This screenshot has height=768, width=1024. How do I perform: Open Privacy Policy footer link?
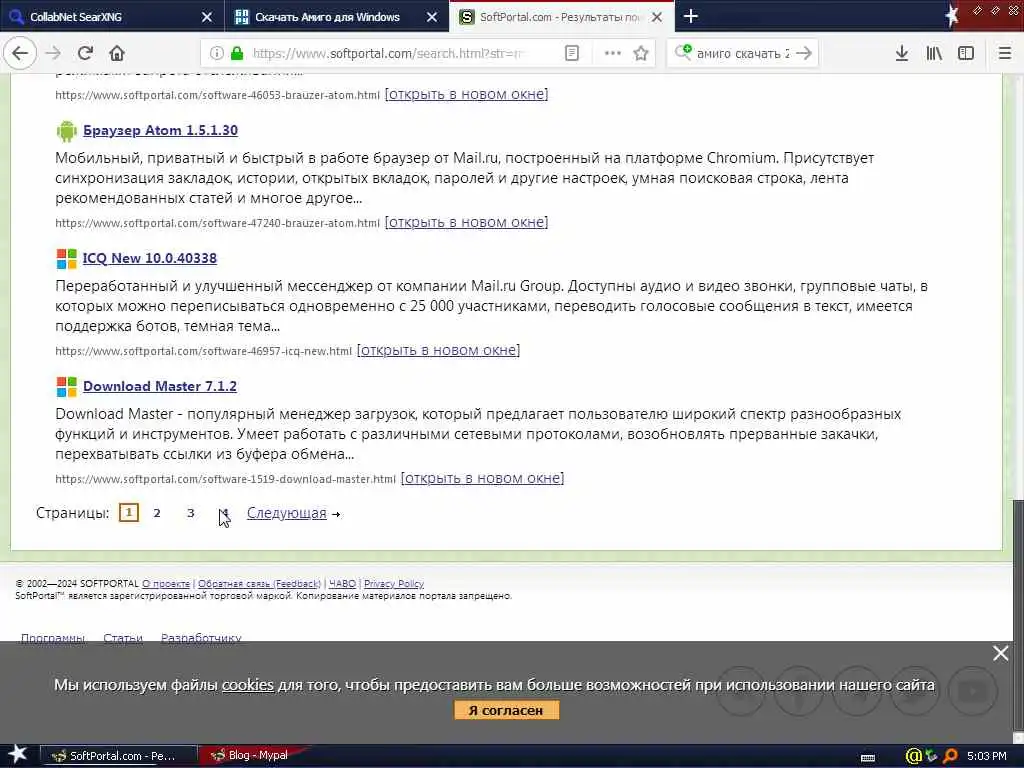pyautogui.click(x=394, y=584)
